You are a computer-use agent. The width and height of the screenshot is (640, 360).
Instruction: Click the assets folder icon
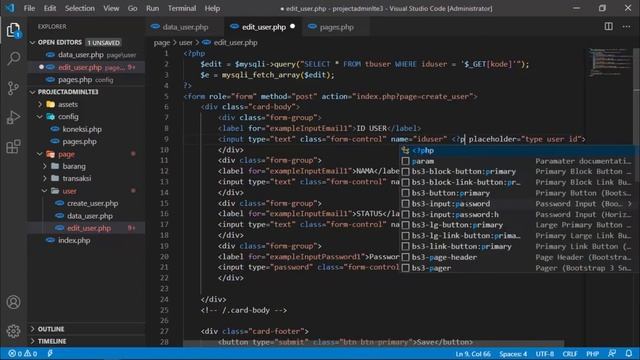[x=51, y=104]
